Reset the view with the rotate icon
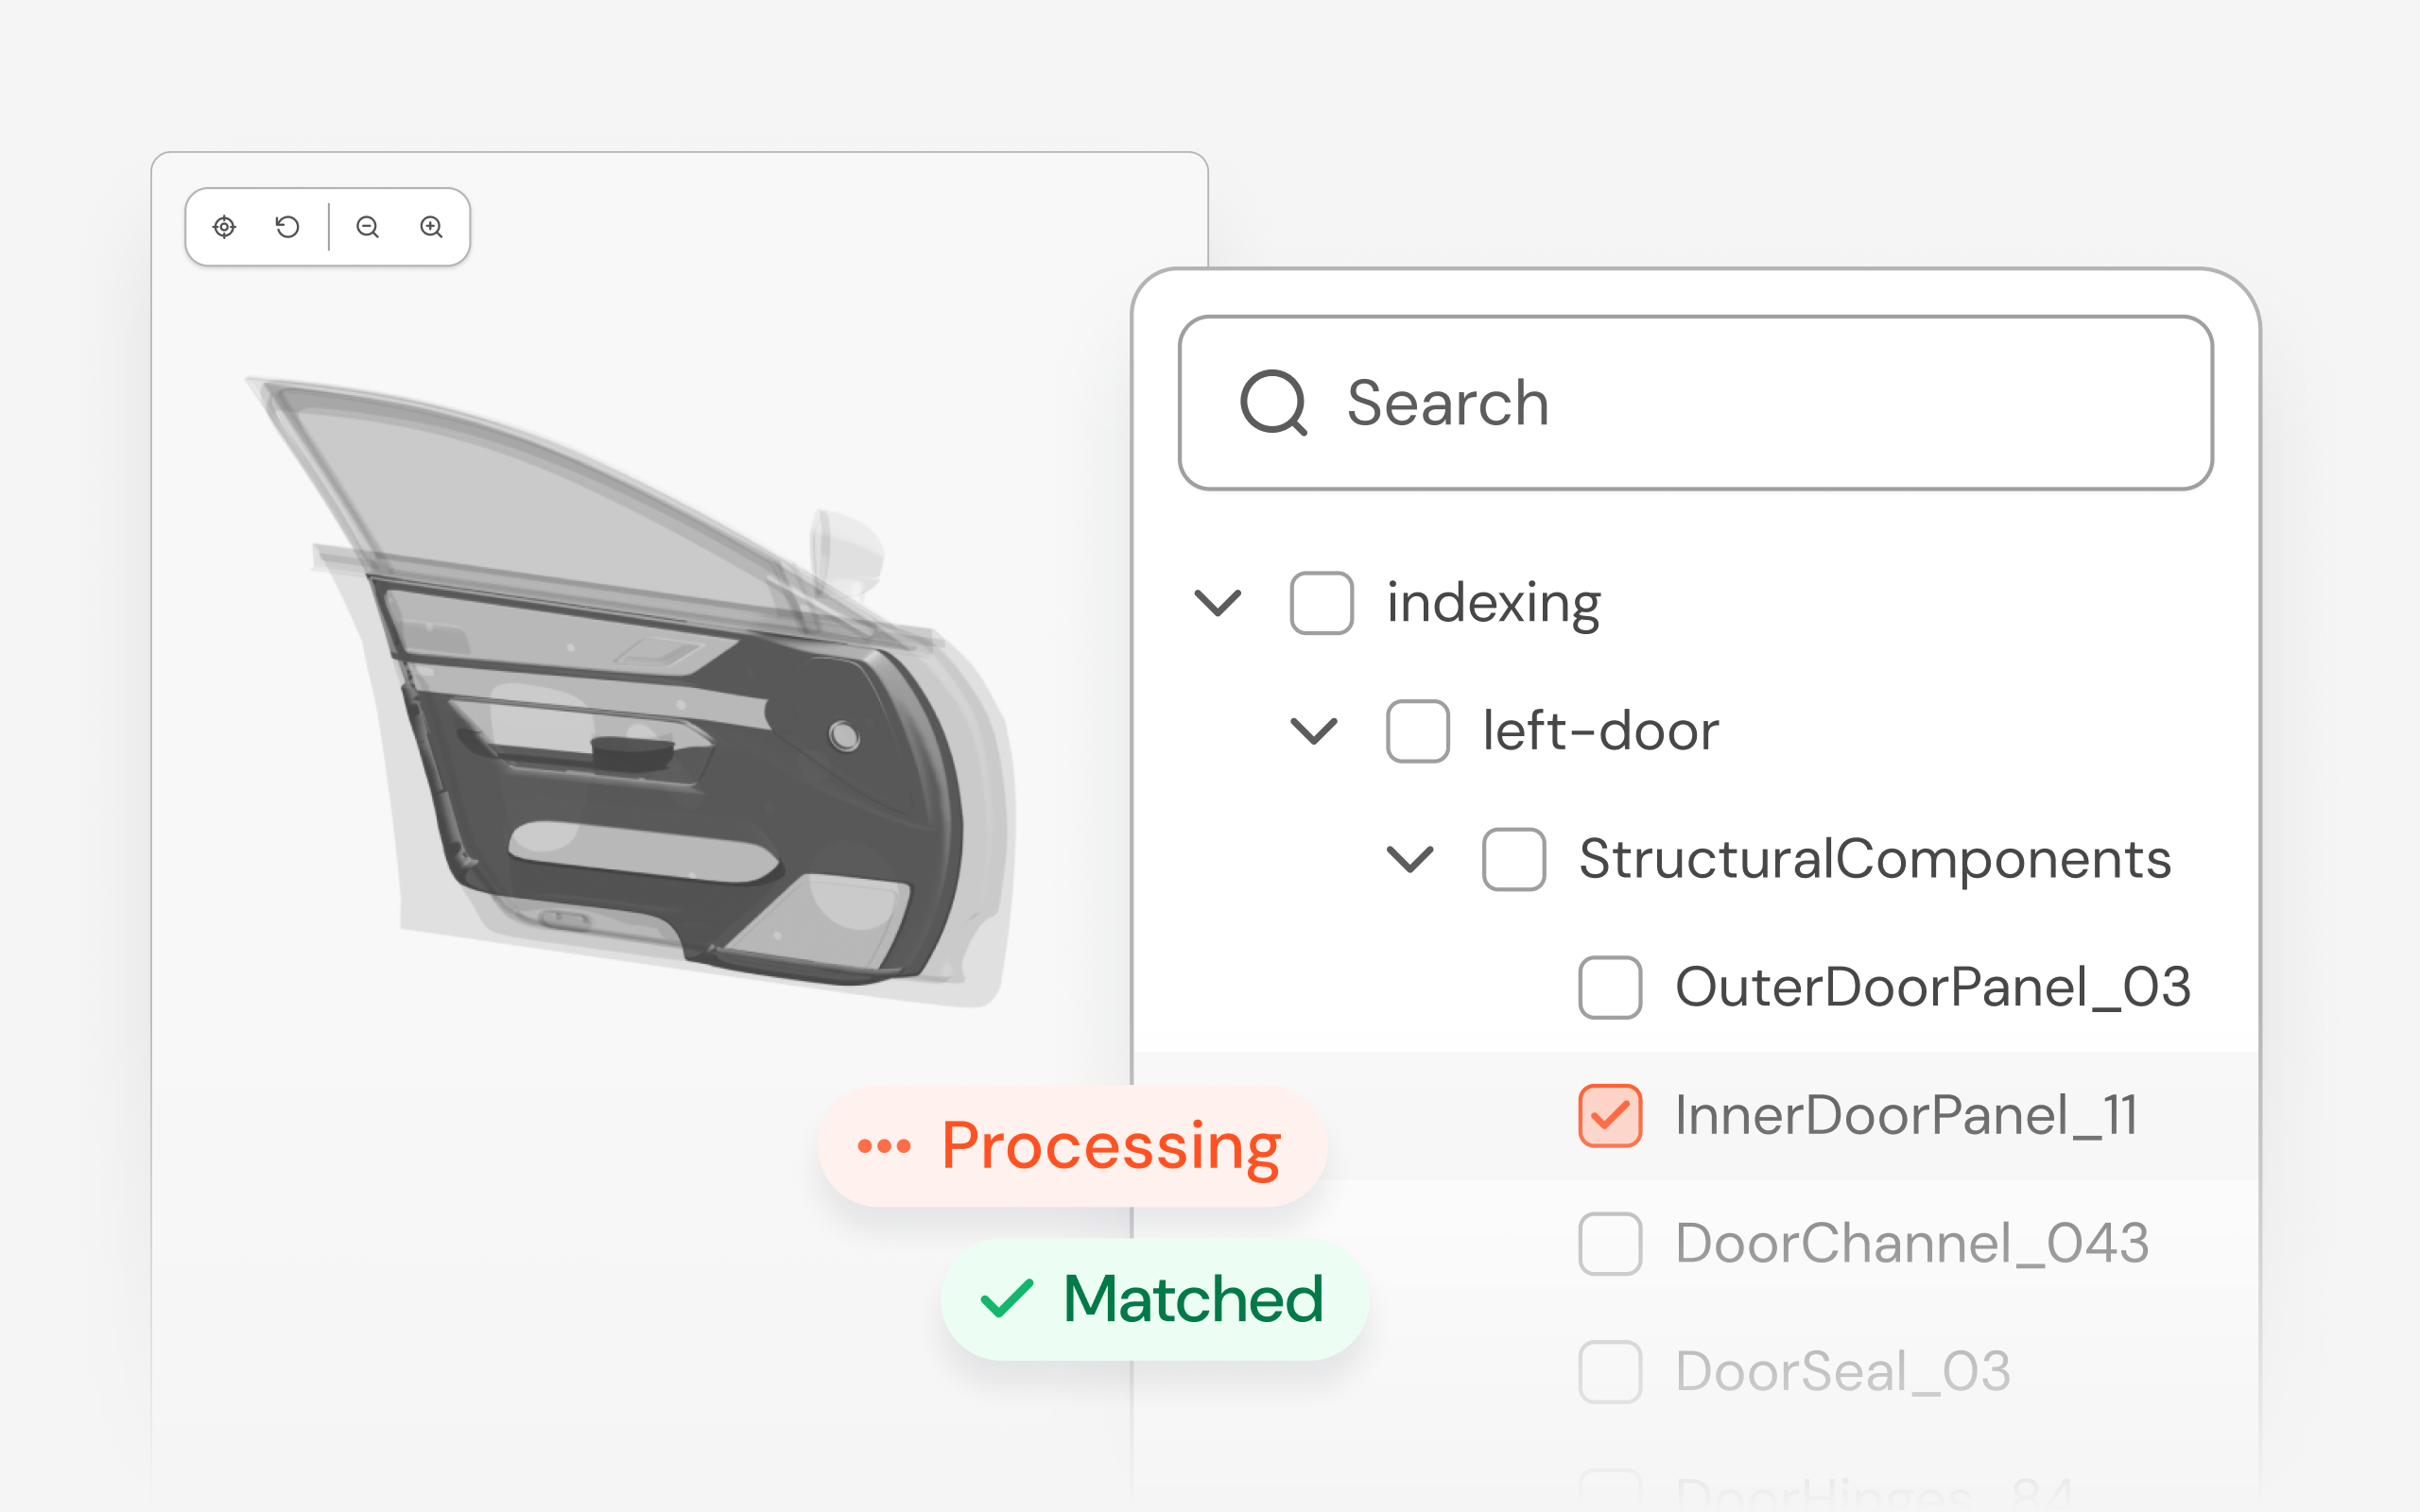This screenshot has height=1512, width=2420. [x=287, y=227]
